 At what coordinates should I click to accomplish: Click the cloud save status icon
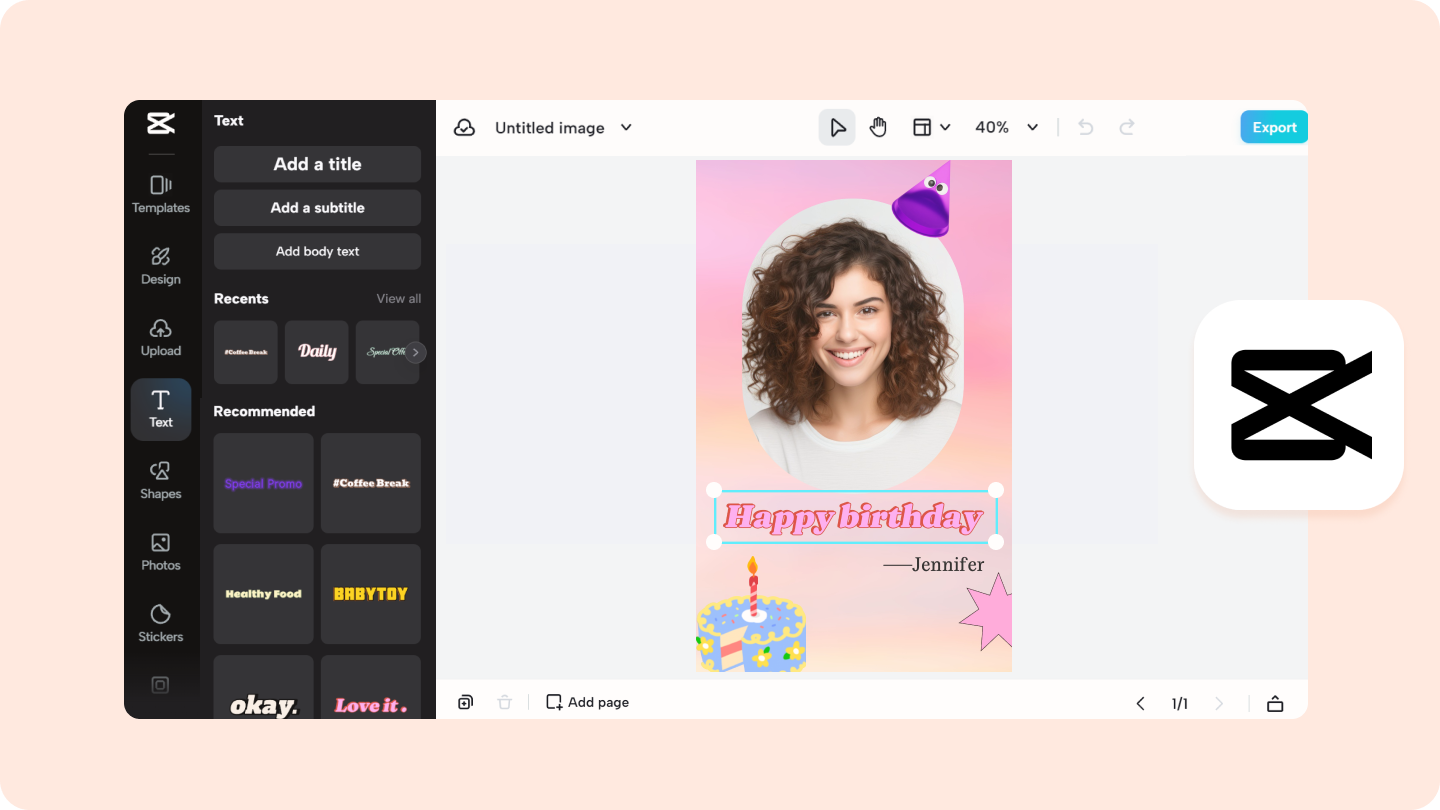[x=464, y=128]
